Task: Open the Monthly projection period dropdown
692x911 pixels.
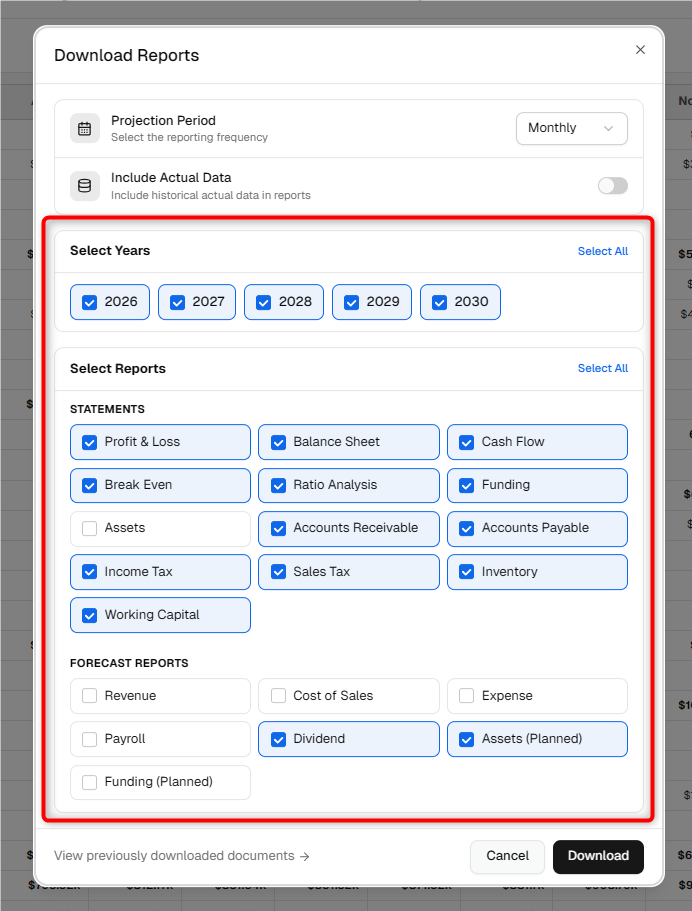Action: pyautogui.click(x=572, y=128)
